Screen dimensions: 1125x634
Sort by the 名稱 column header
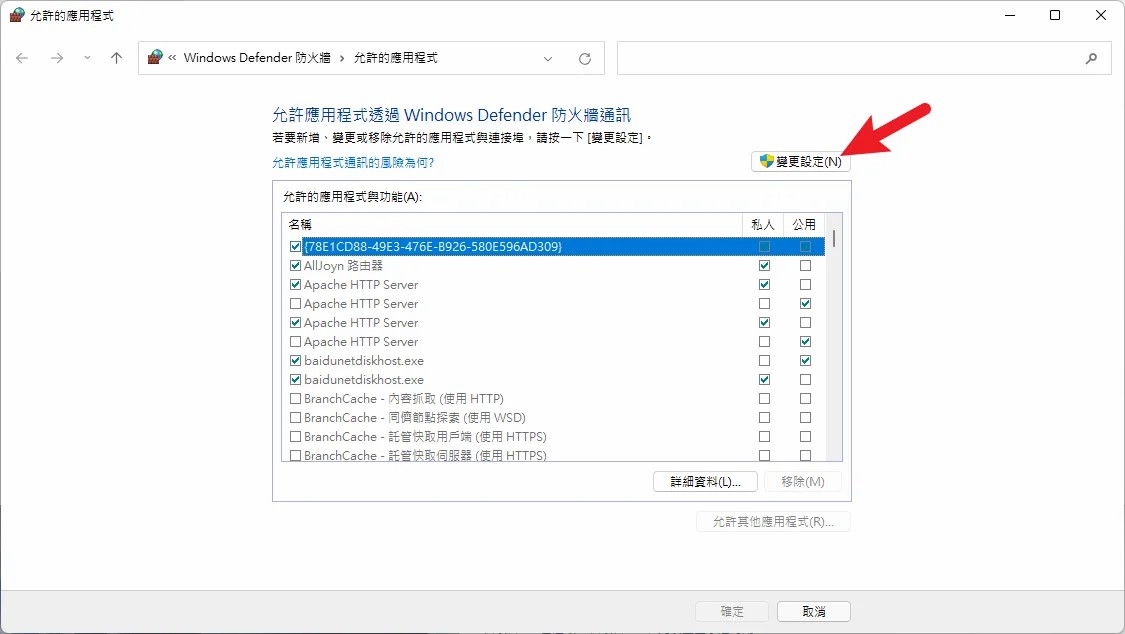[512, 224]
